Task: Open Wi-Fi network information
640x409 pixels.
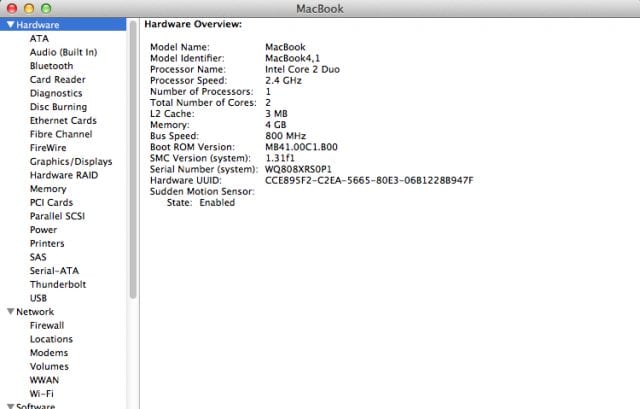Action: (42, 393)
